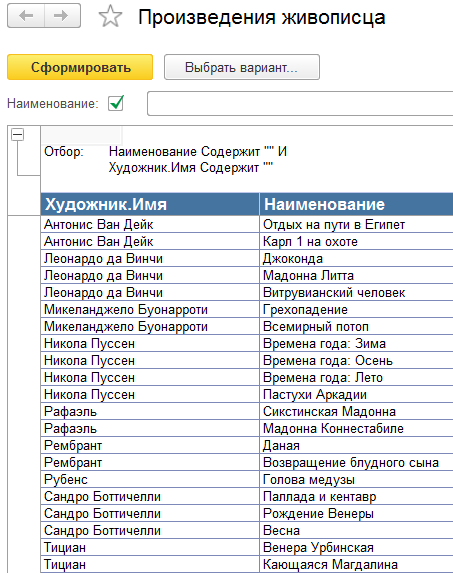Select cell Времена года: Осень
The width and height of the screenshot is (453, 573).
click(356, 360)
